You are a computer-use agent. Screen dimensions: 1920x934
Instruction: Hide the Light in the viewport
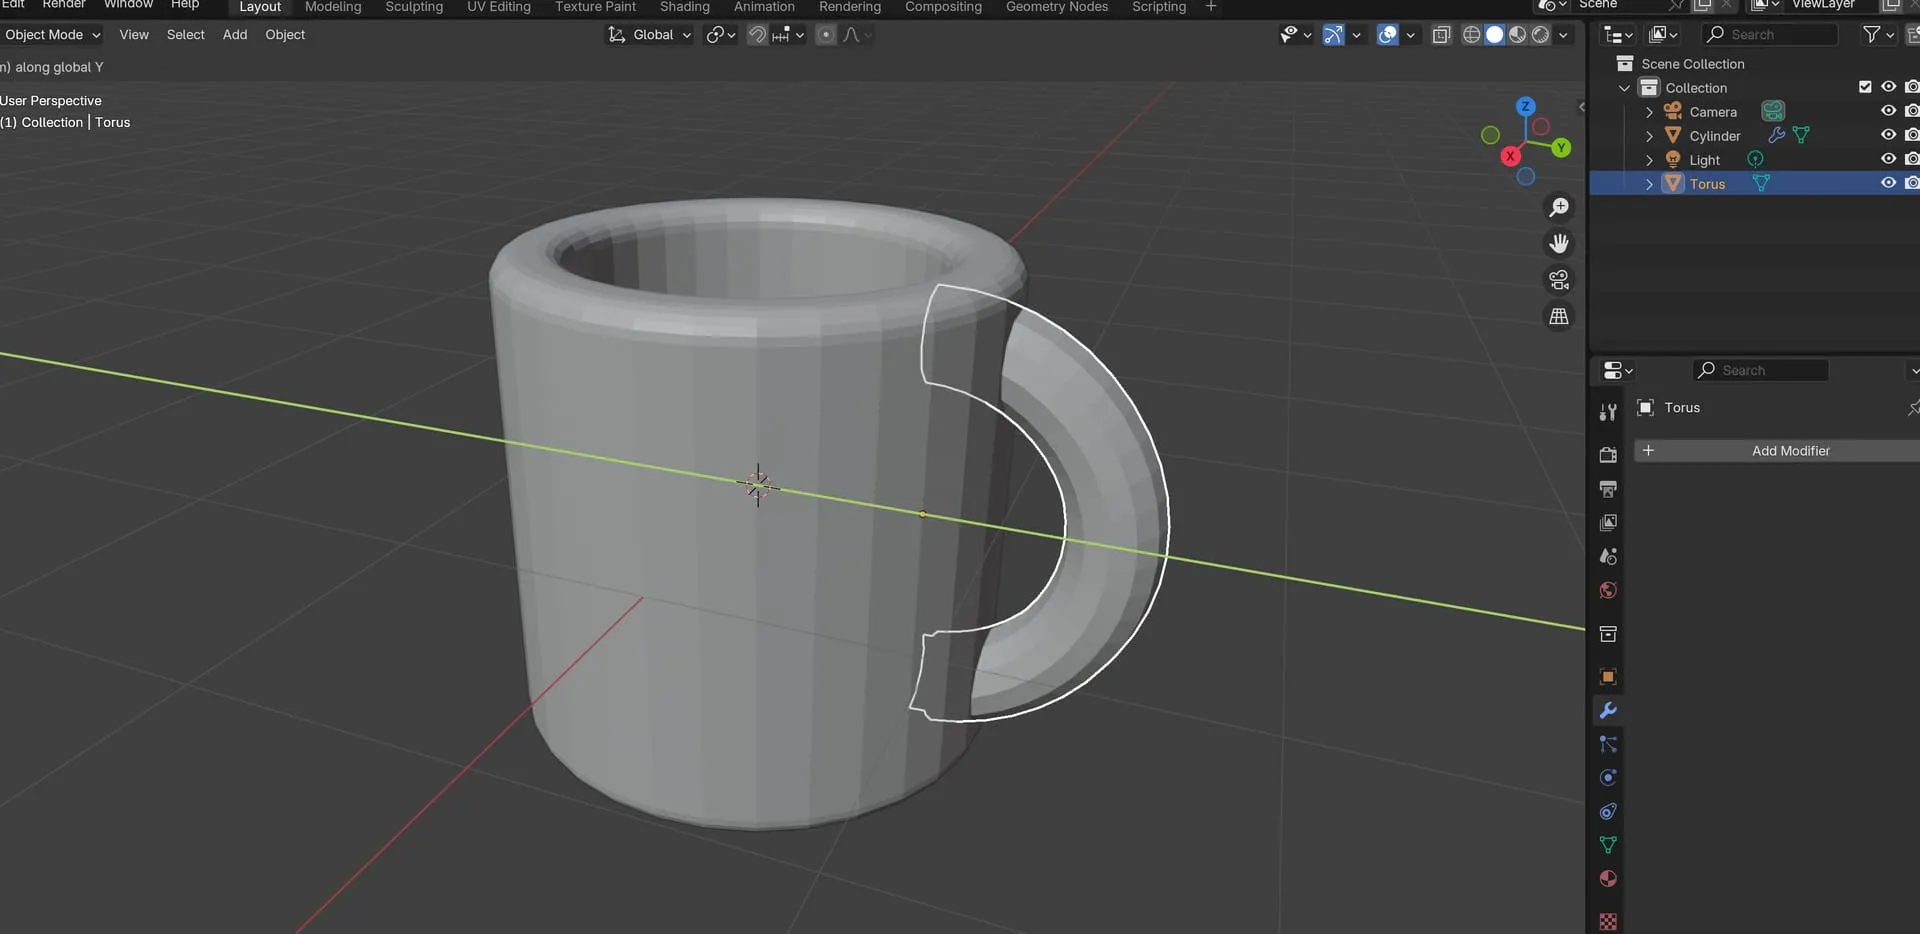point(1888,159)
